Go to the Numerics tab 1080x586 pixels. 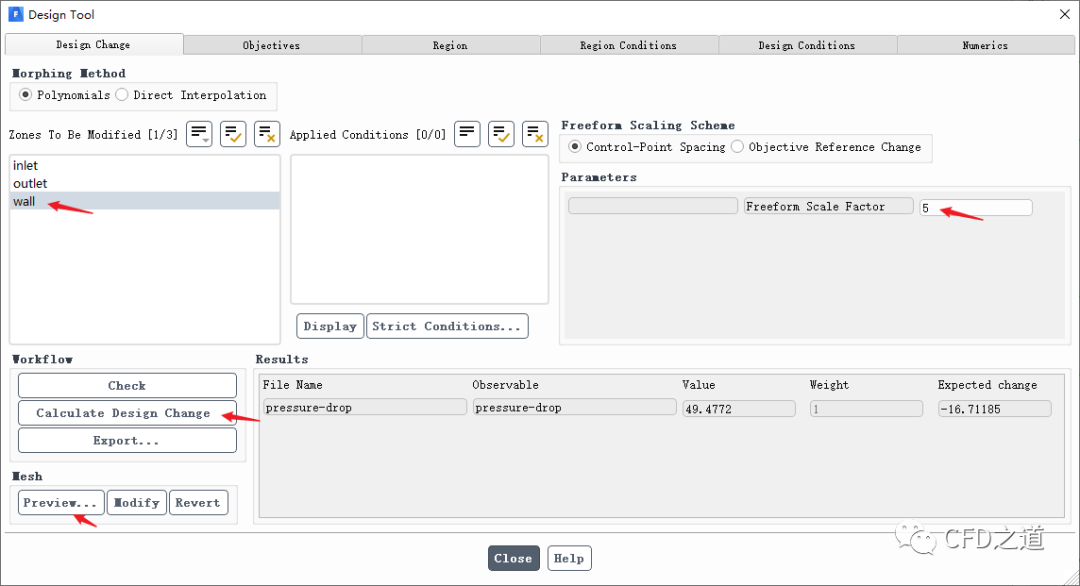pyautogui.click(x=985, y=45)
